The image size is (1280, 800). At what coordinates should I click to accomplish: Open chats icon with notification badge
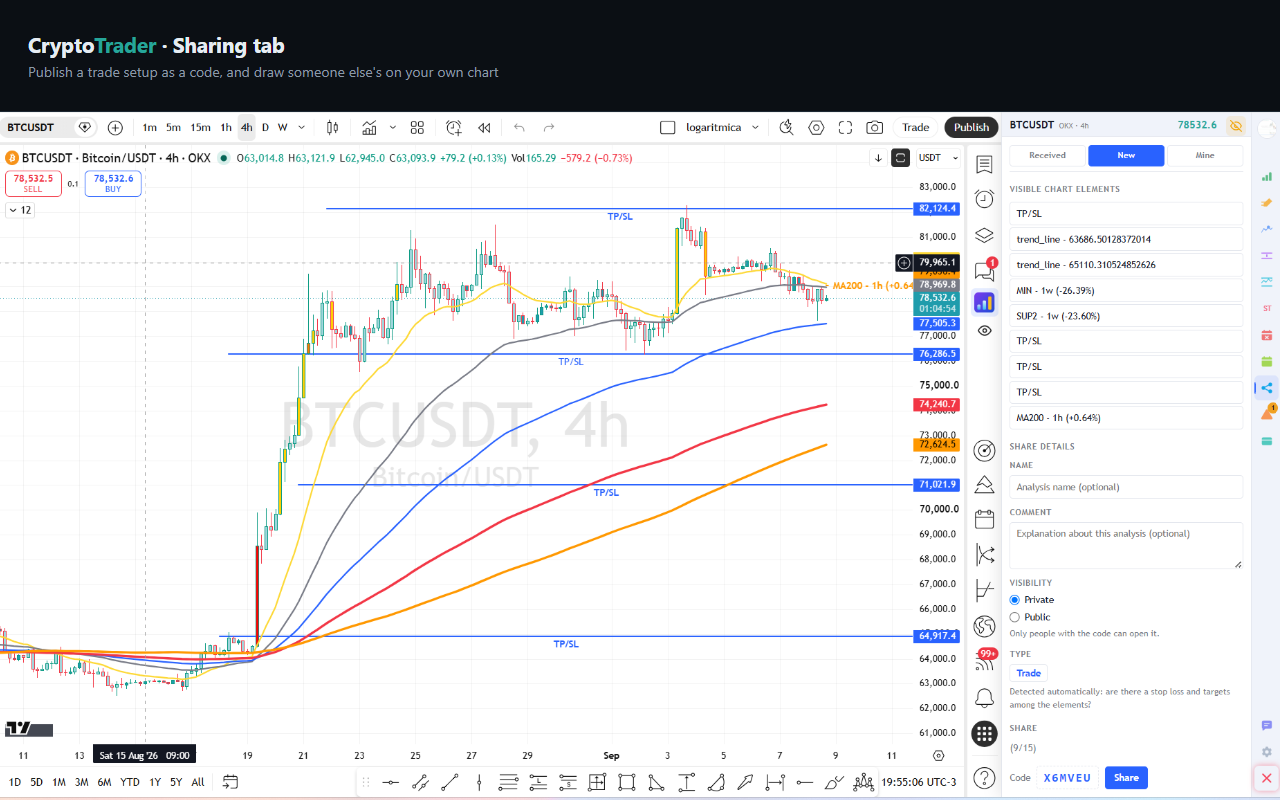tap(984, 269)
